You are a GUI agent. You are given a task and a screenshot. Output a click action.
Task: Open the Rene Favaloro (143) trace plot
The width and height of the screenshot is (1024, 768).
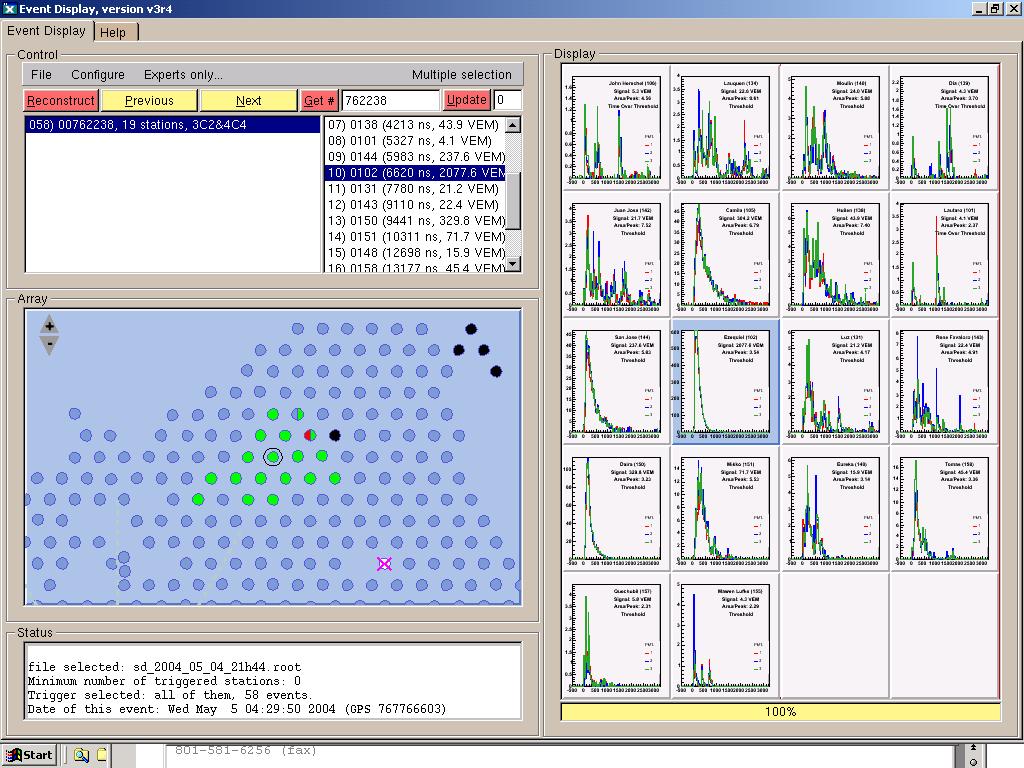click(944, 381)
